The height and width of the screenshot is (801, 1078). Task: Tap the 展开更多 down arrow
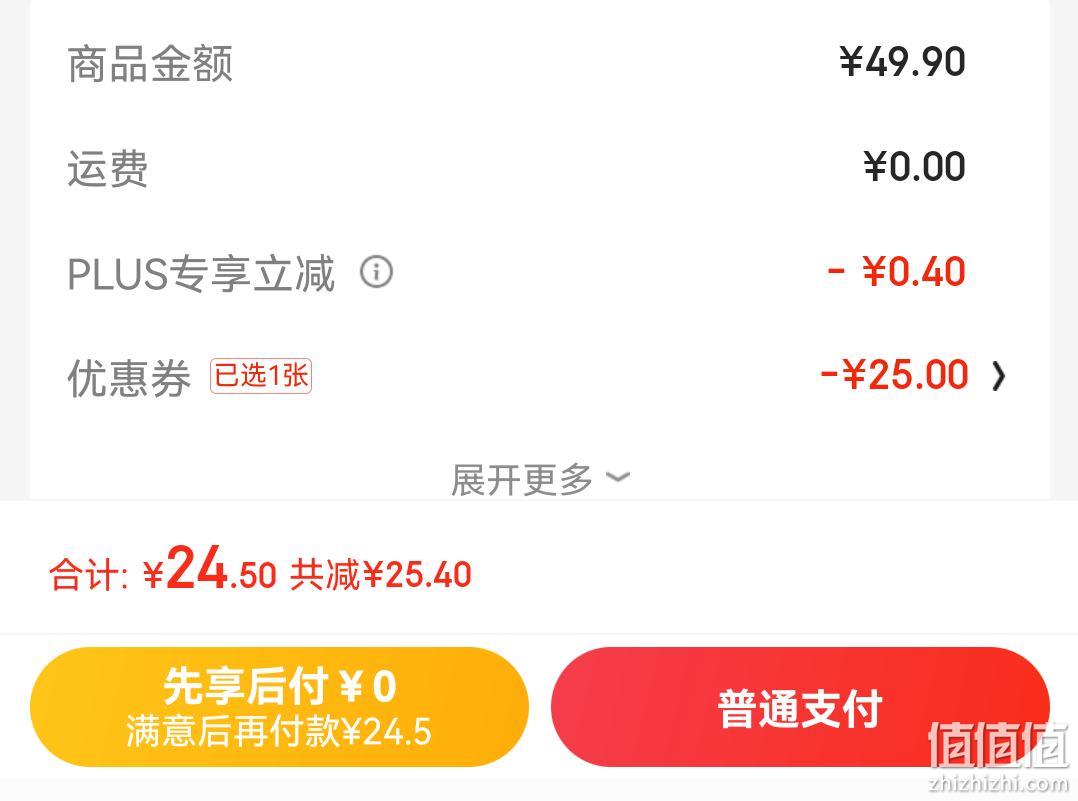618,476
